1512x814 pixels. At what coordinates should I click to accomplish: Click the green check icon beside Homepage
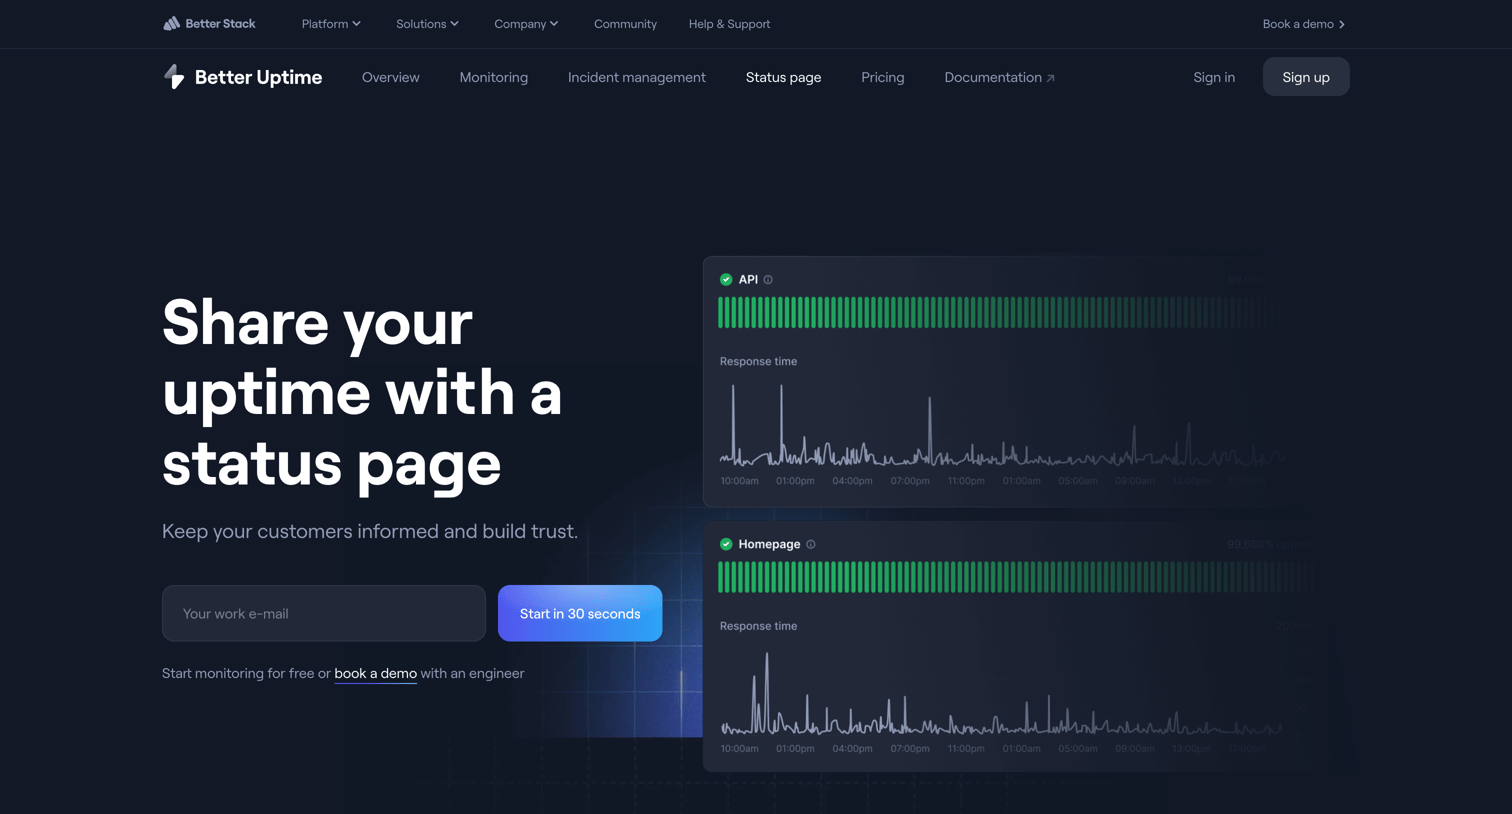tap(726, 544)
